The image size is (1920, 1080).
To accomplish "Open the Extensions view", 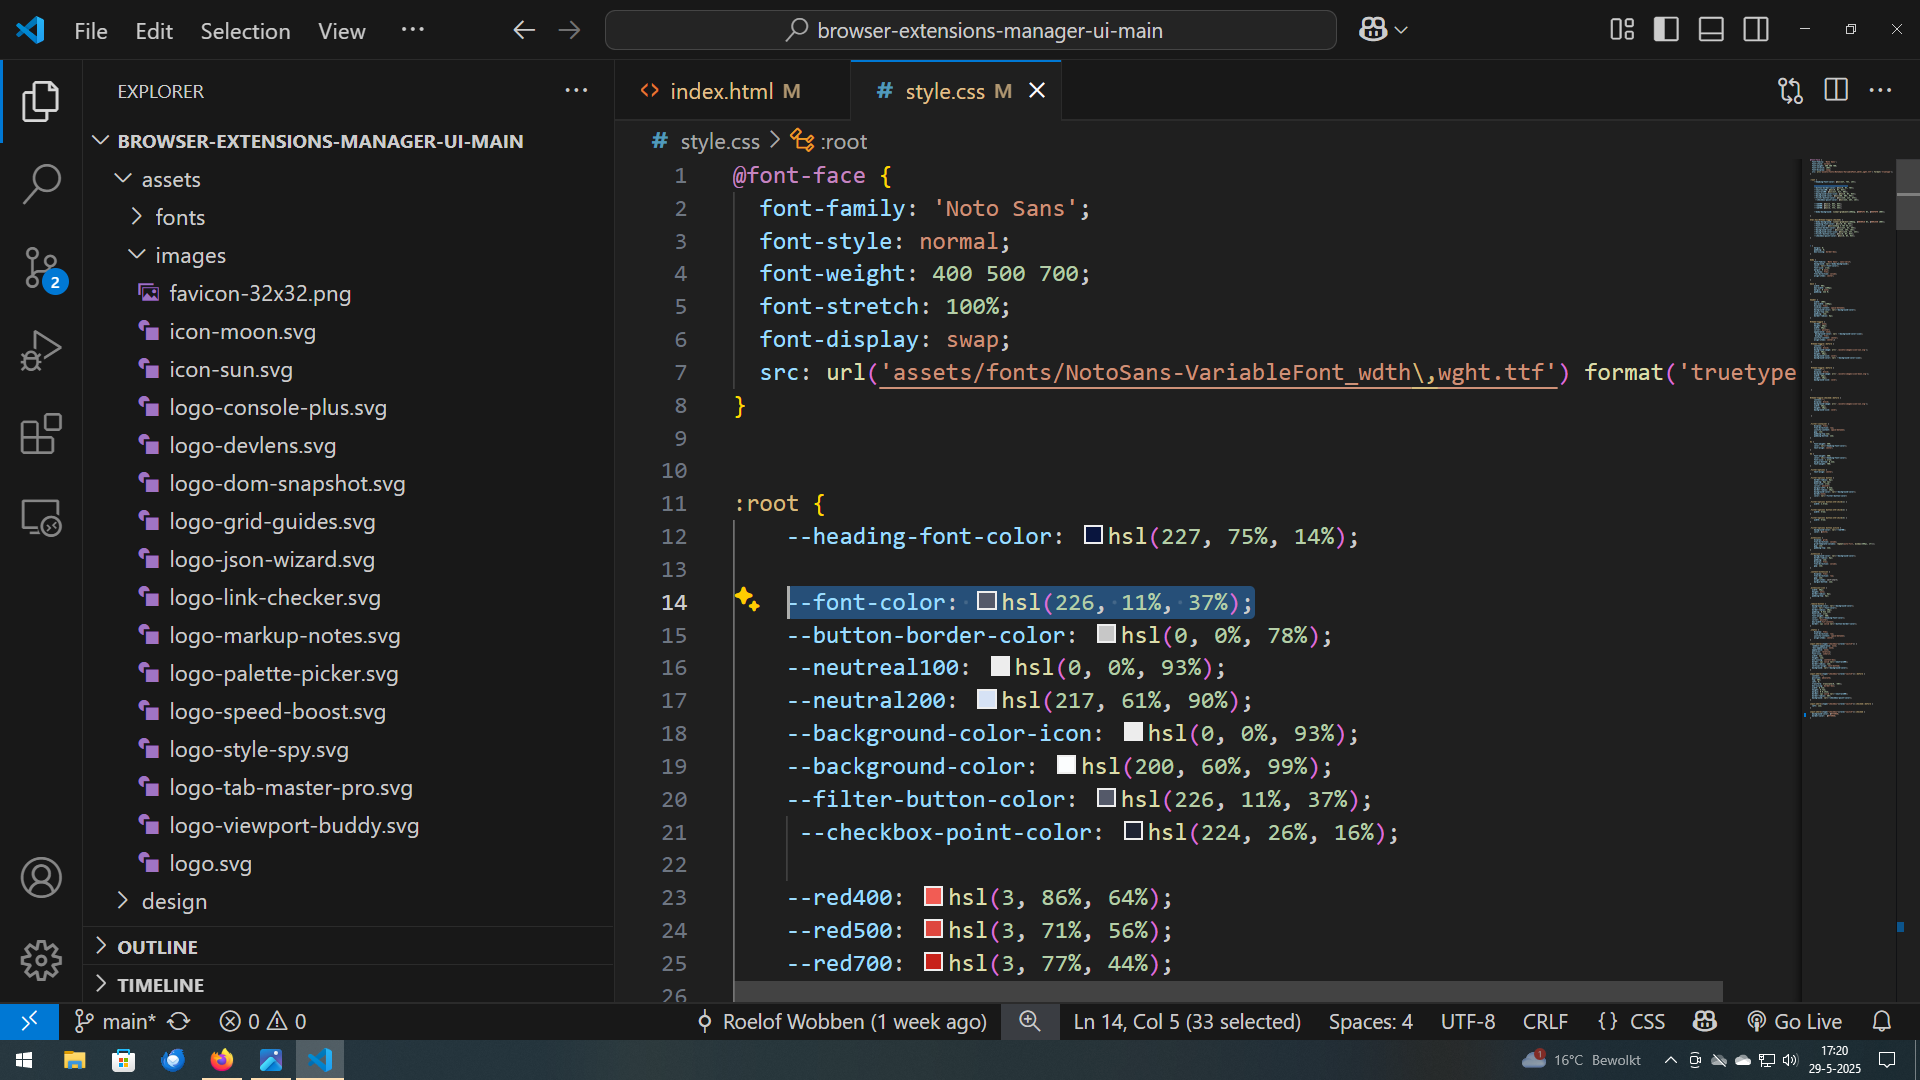I will pos(41,434).
